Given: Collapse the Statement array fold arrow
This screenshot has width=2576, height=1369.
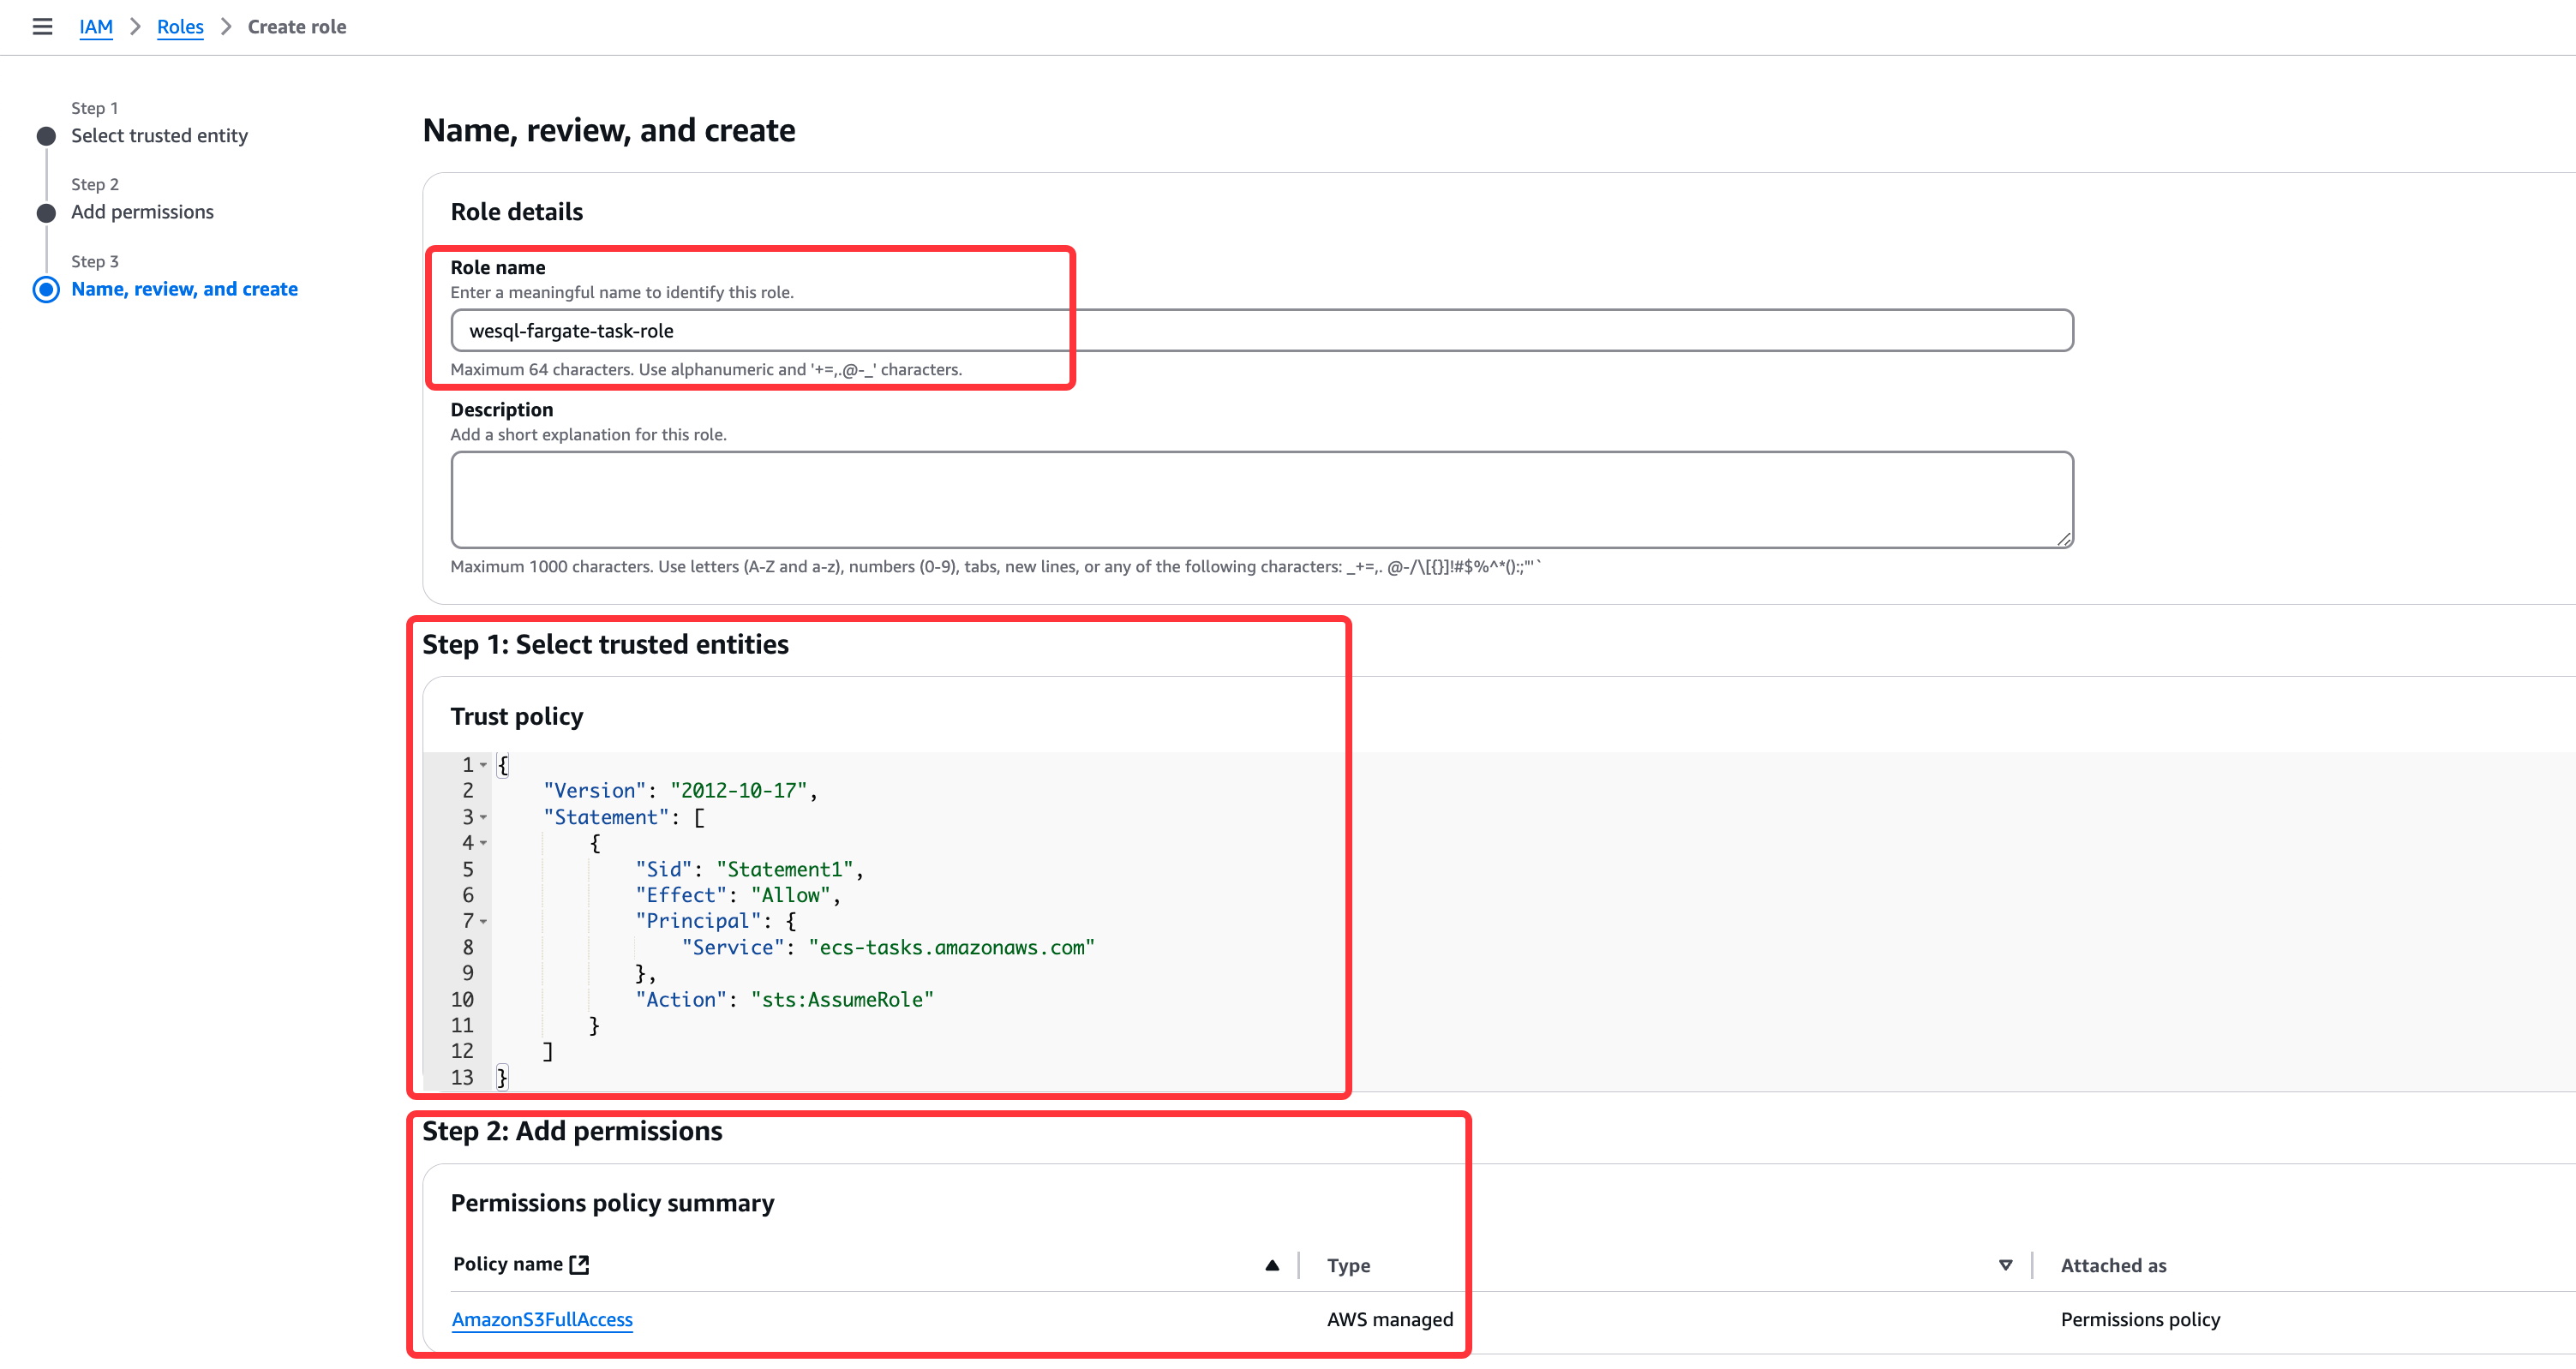Looking at the screenshot, I should [x=484, y=817].
